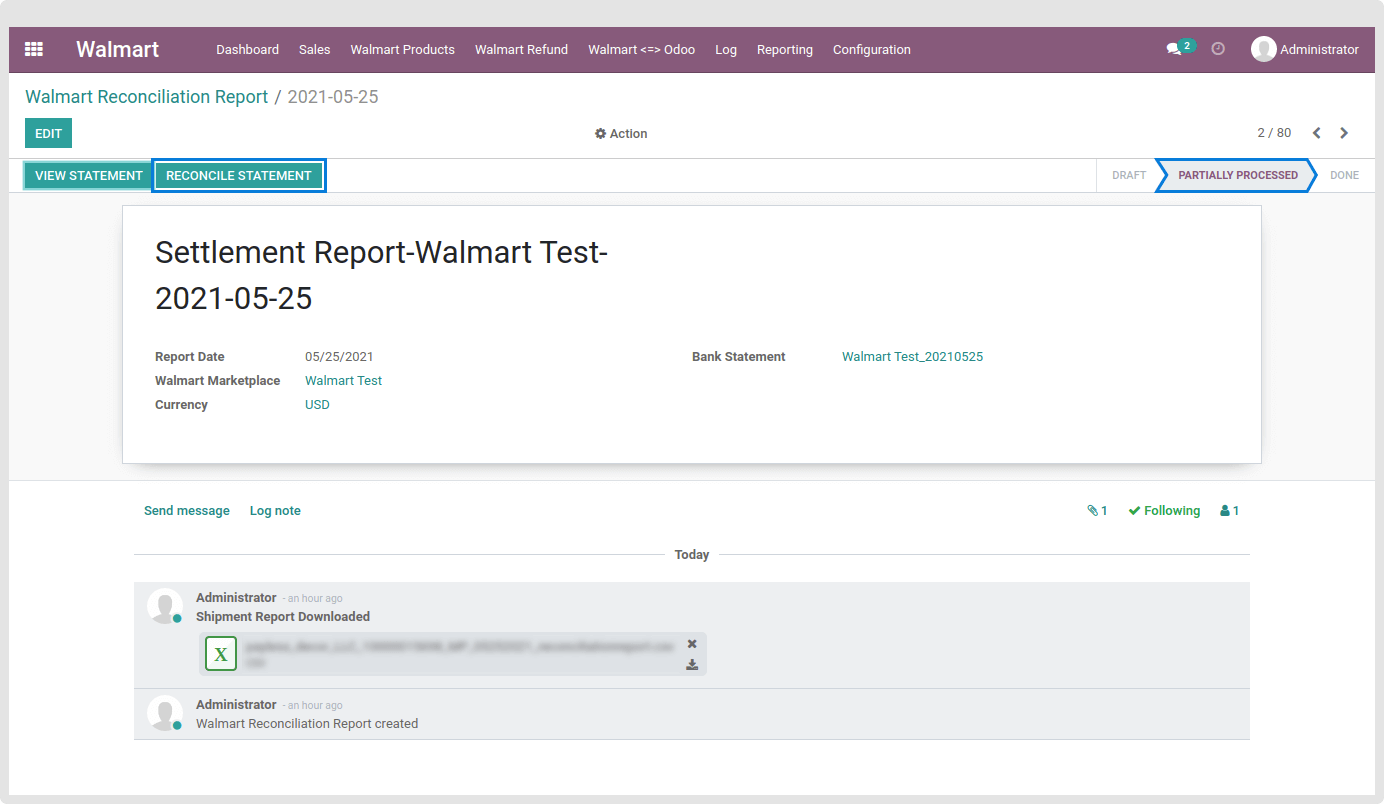Delete the attachment with the X icon
The height and width of the screenshot is (804, 1384).
coord(692,644)
